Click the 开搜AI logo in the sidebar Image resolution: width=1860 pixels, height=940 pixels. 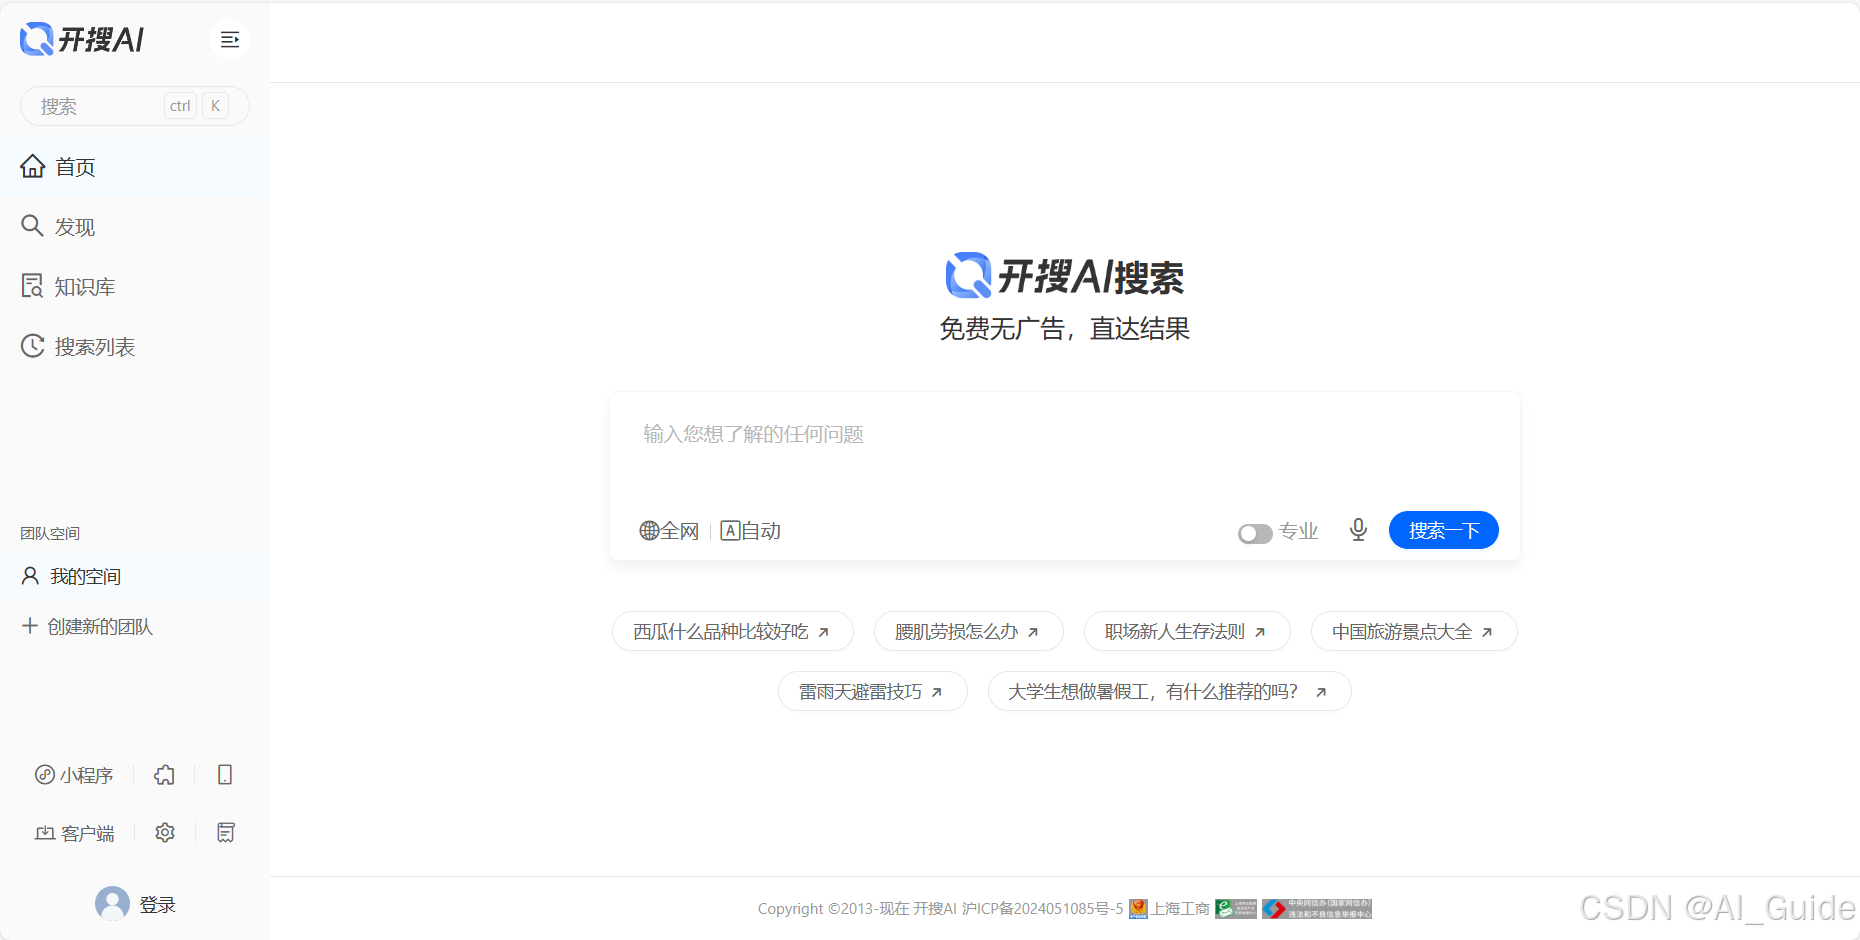[82, 40]
